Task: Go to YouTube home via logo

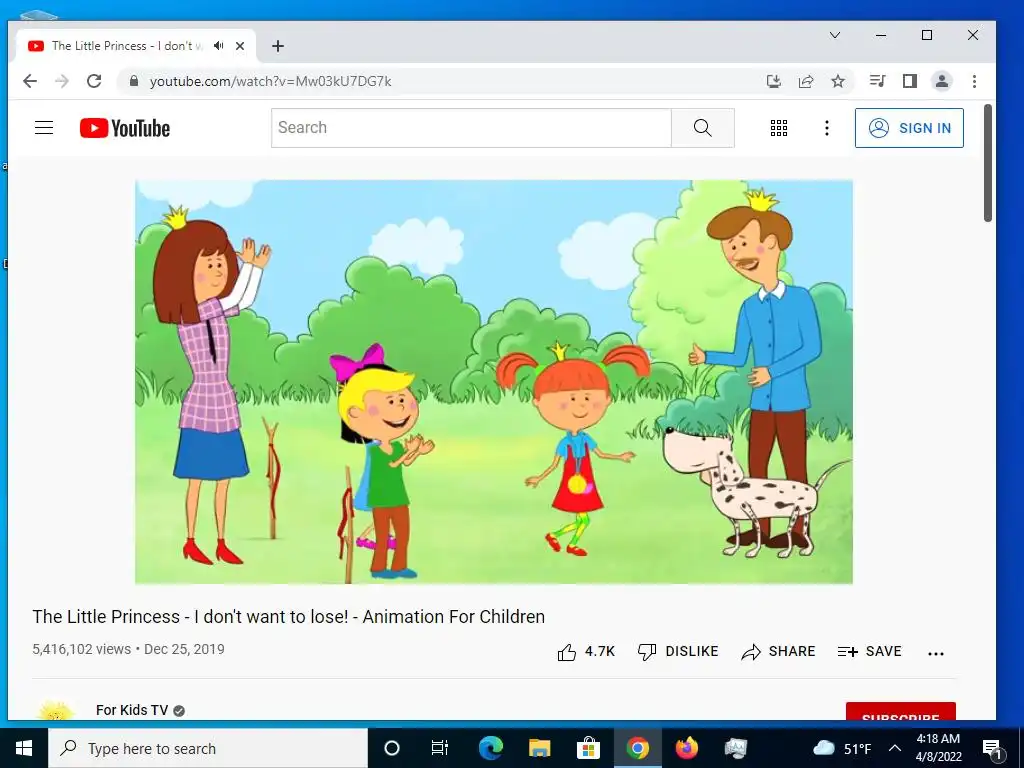Action: coord(125,128)
